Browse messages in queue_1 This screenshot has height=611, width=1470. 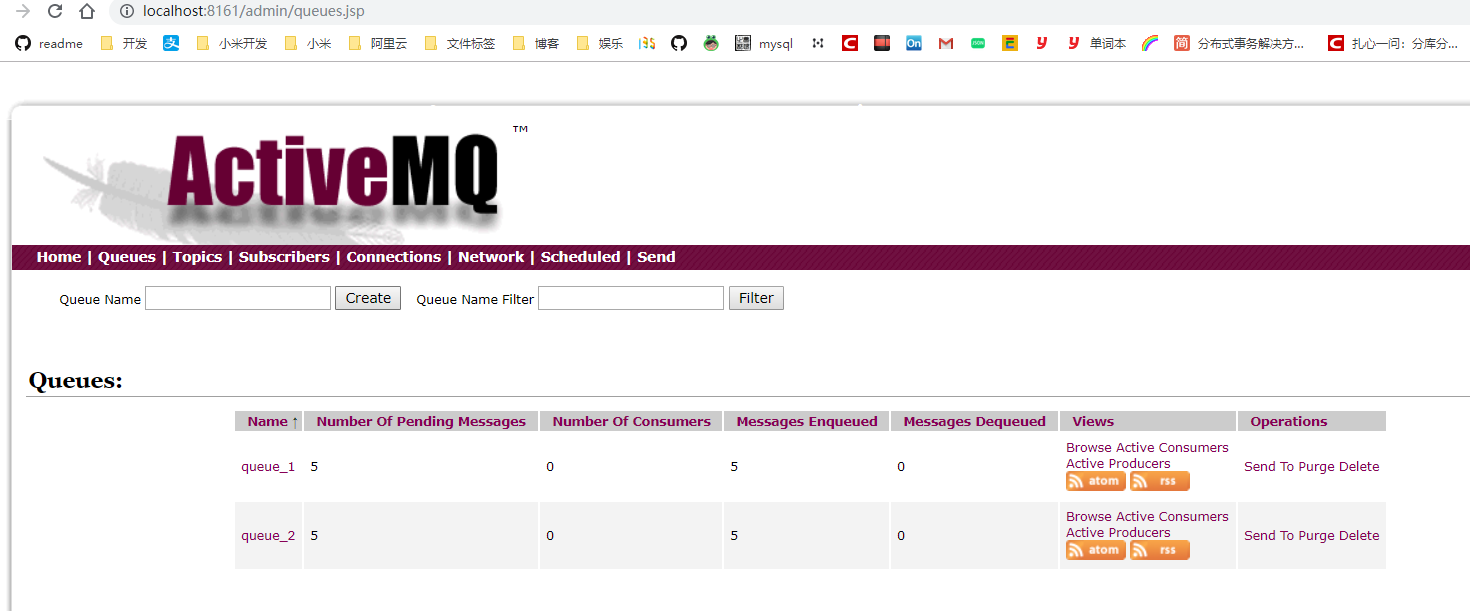(1089, 447)
